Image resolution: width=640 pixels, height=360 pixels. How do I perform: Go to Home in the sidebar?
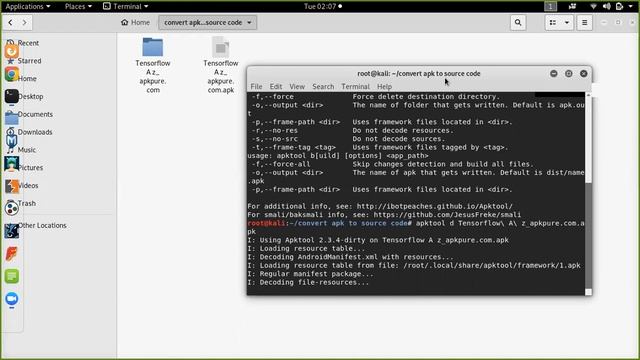tap(27, 78)
